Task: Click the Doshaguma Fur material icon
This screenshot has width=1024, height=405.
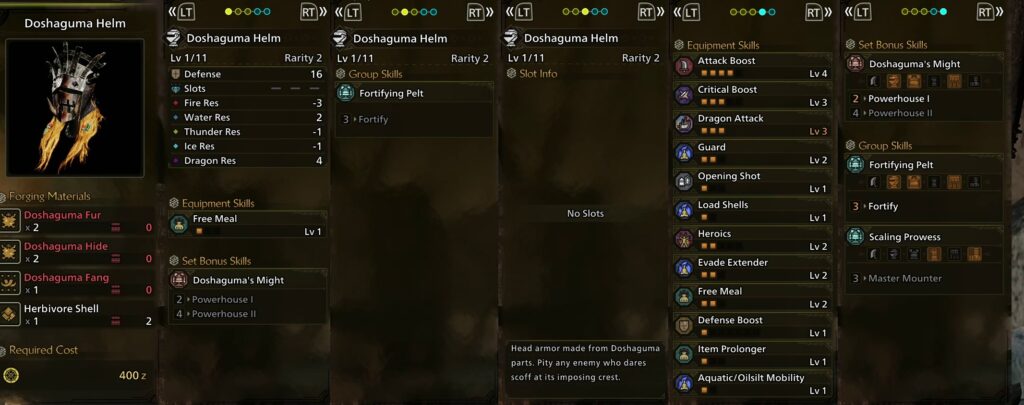Action: pos(10,221)
